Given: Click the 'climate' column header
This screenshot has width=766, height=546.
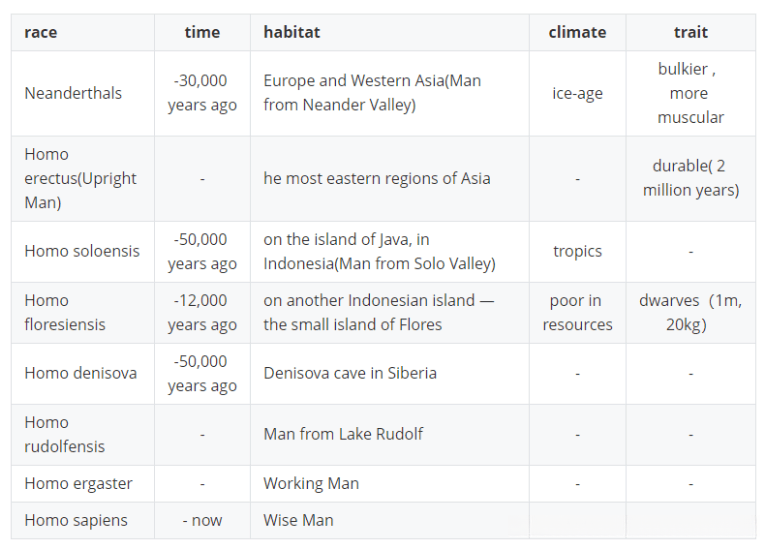Looking at the screenshot, I should click(x=577, y=32).
